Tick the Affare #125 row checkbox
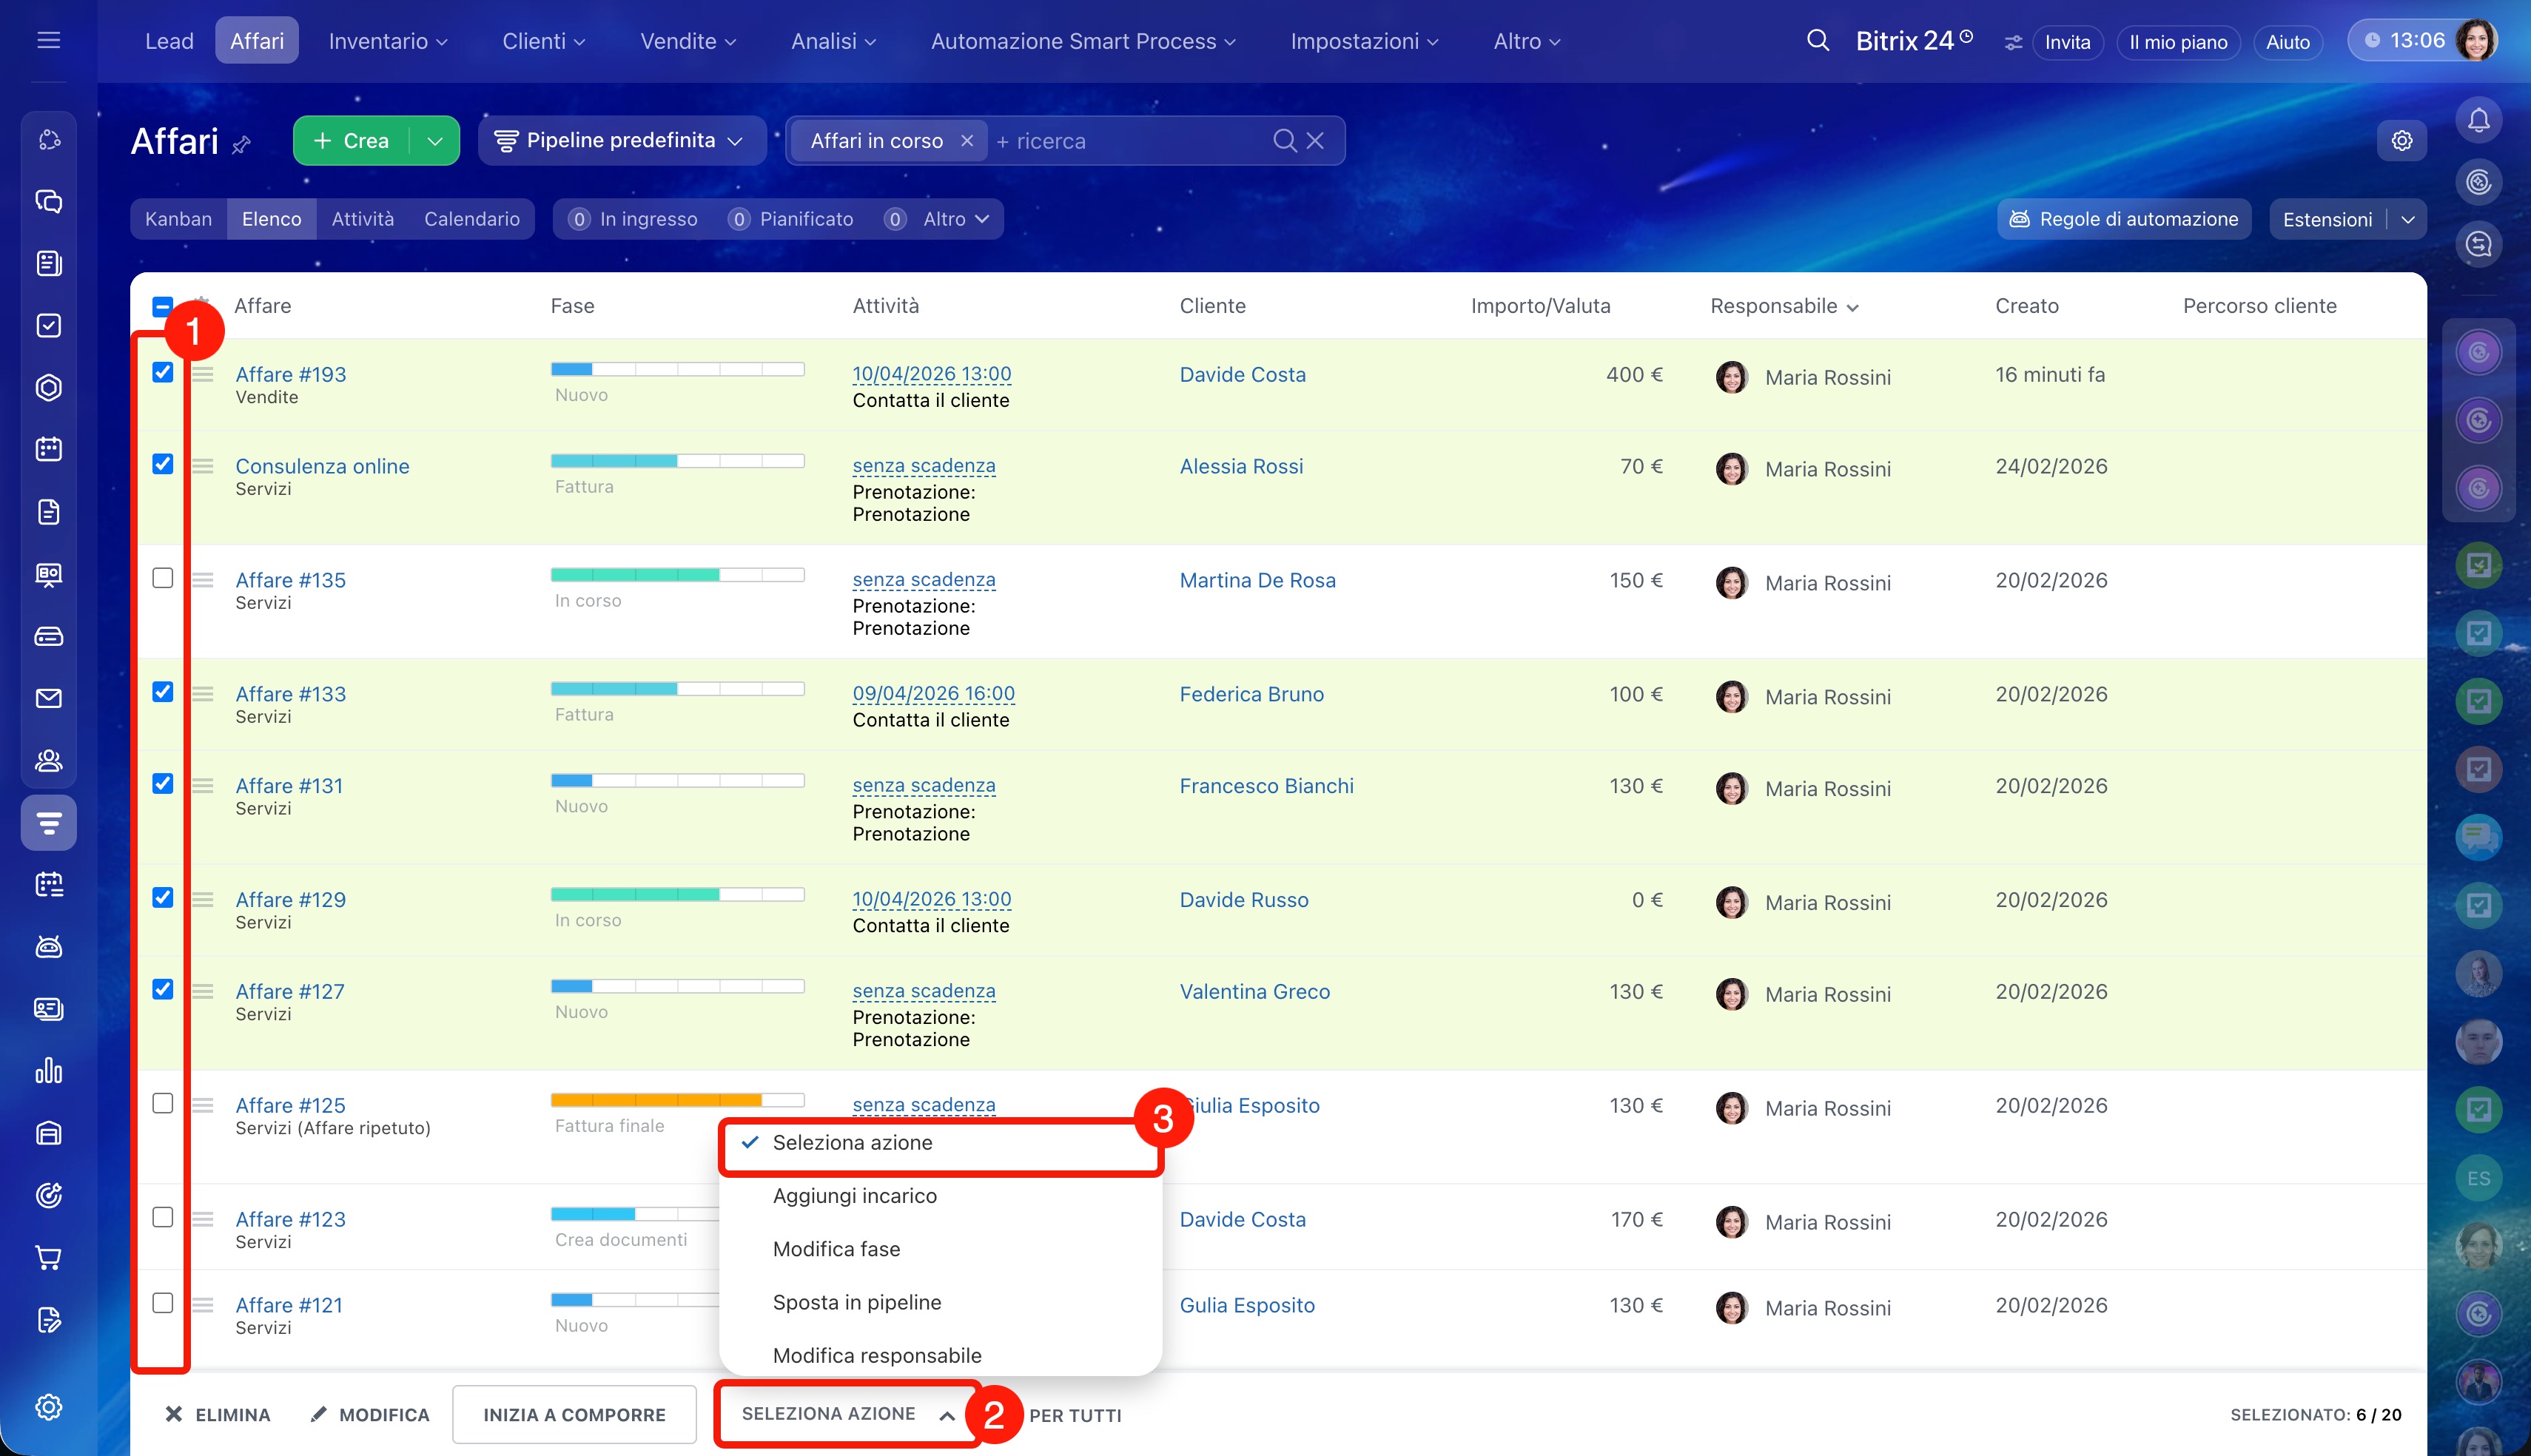 tap(162, 1103)
